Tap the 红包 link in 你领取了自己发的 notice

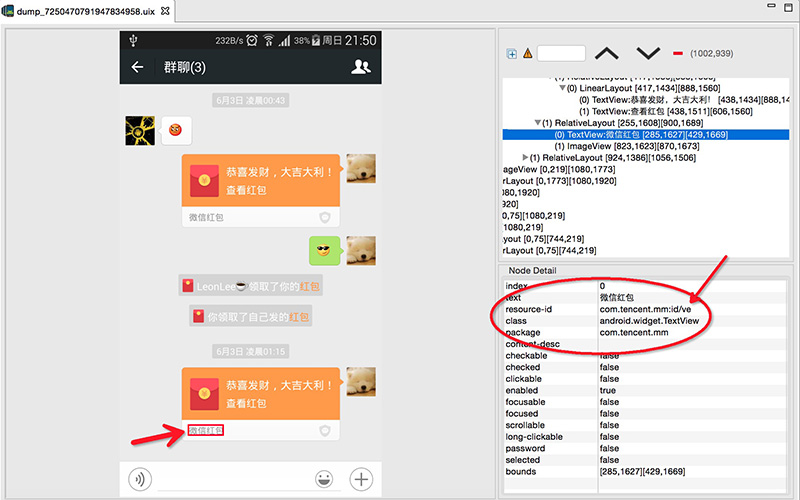(298, 317)
